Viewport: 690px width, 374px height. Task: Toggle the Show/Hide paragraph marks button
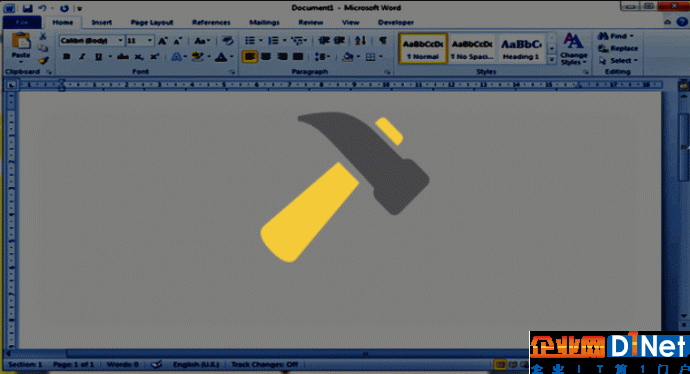pos(383,40)
